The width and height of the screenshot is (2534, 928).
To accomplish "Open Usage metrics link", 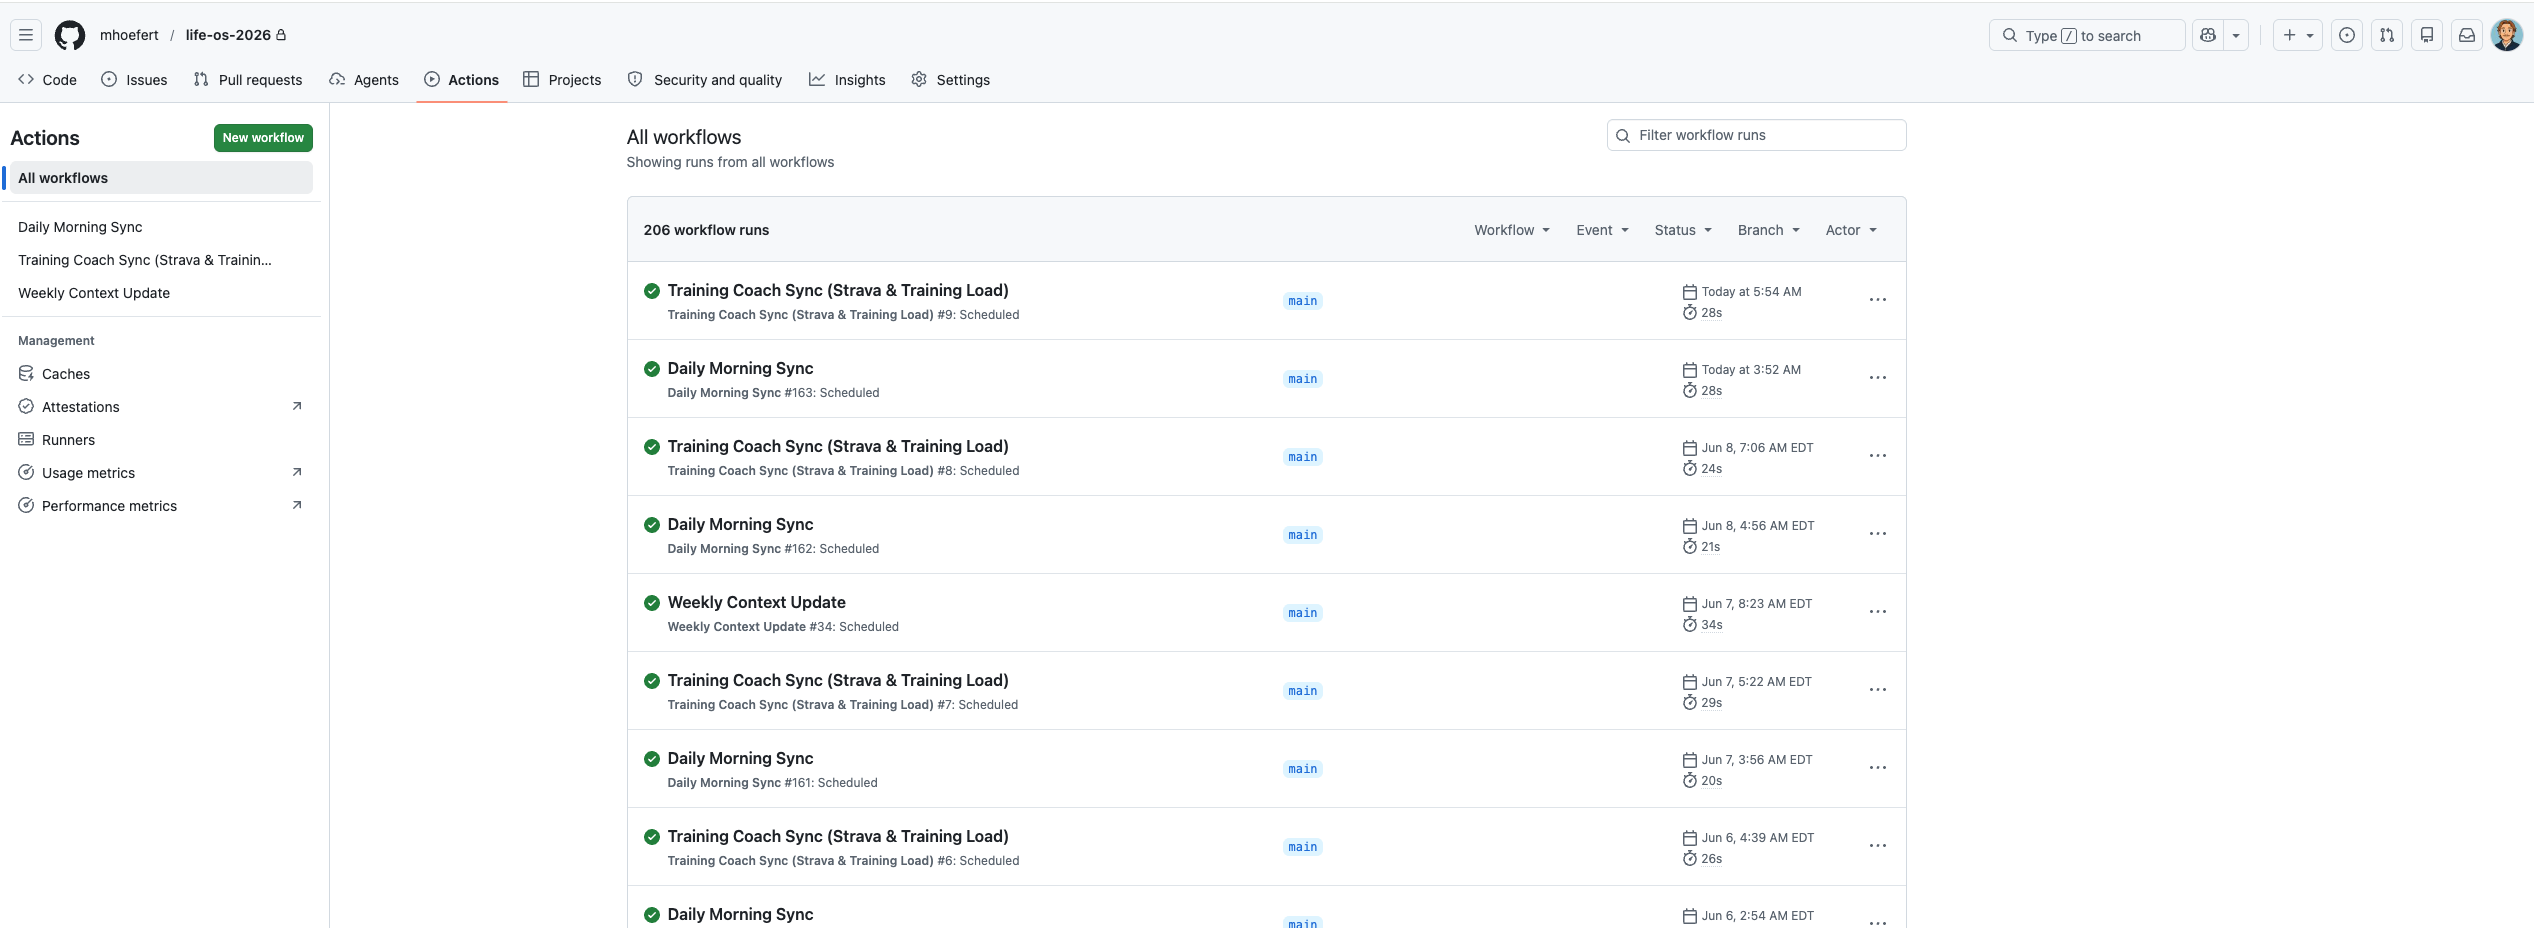I will (x=160, y=473).
